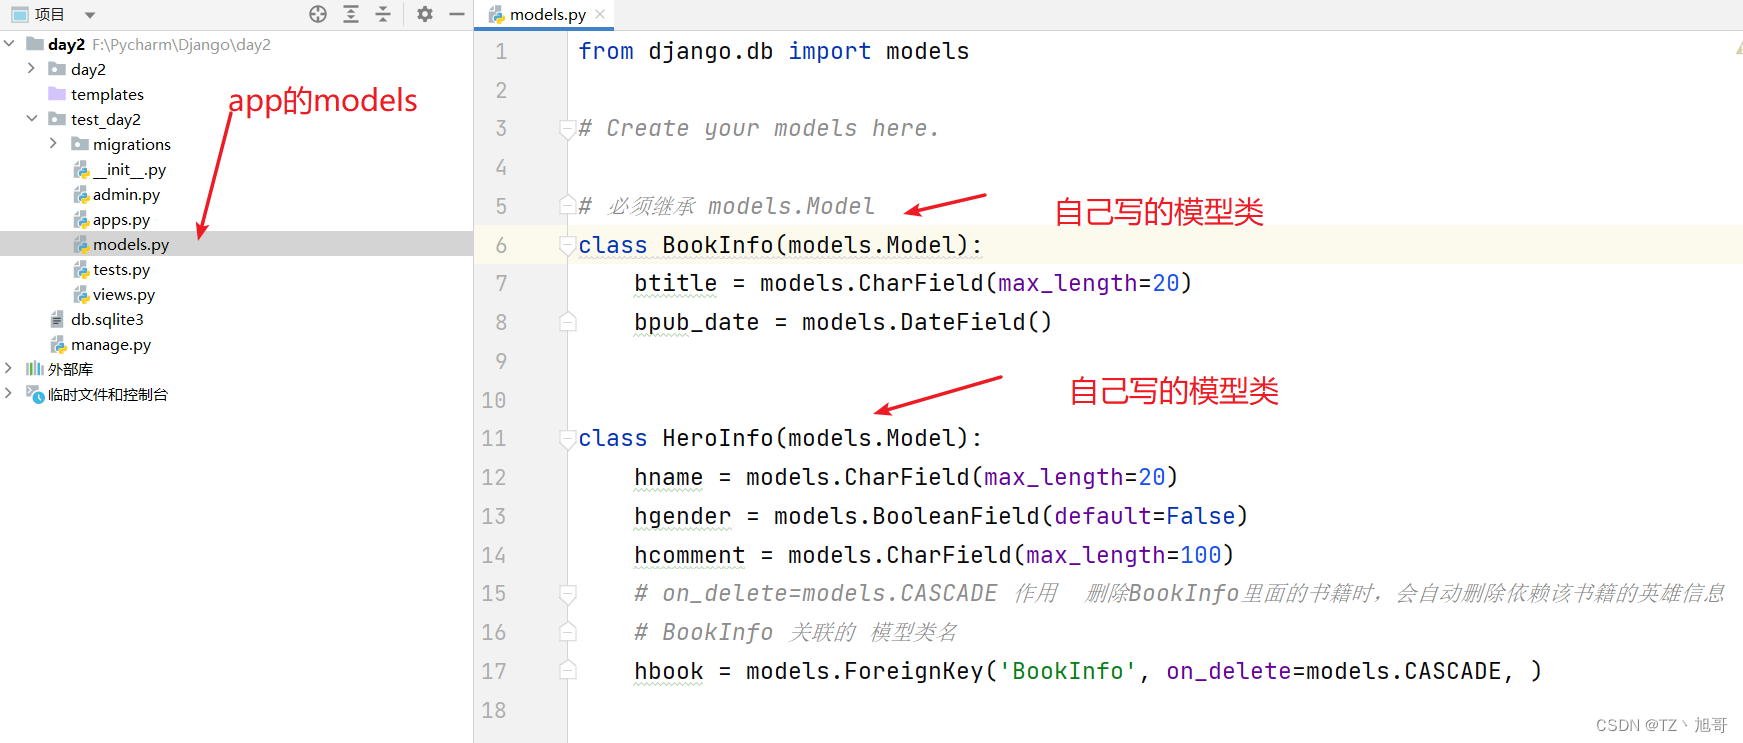1743x743 pixels.
Task: Click the test_day2 folder icon
Action: tap(57, 119)
